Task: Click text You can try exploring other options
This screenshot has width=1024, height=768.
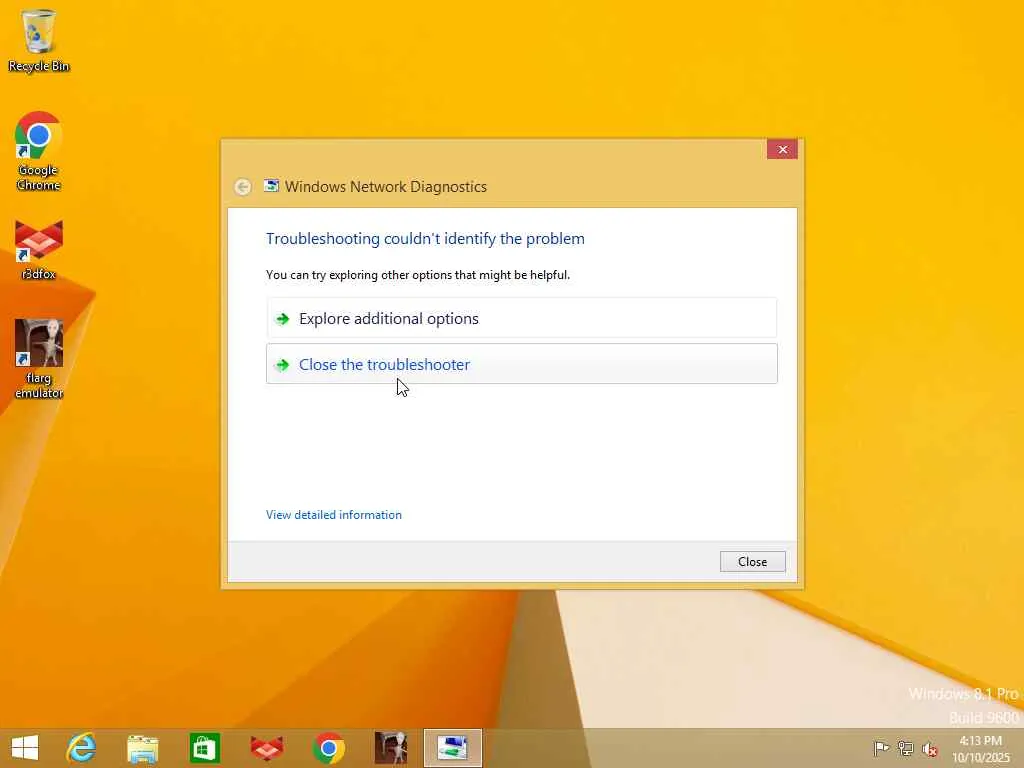Action: (x=418, y=275)
